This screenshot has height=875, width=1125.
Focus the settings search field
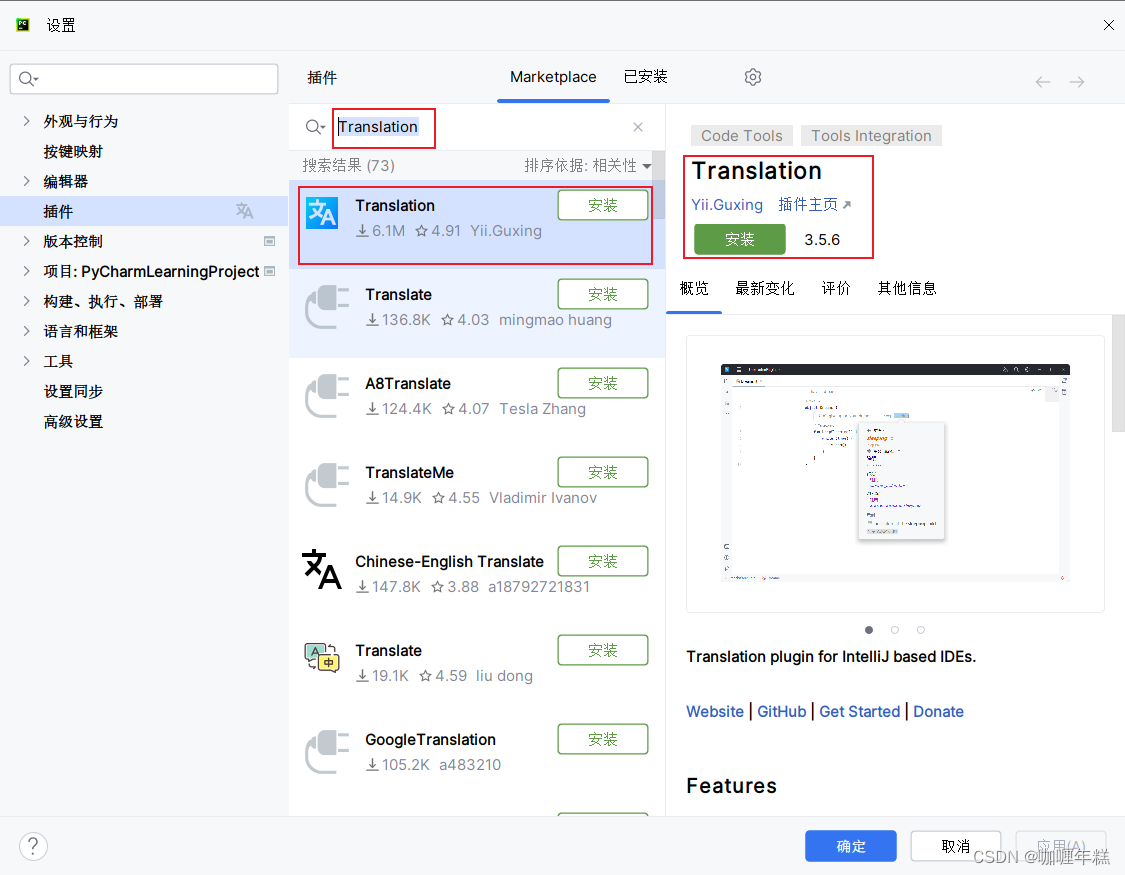click(144, 79)
